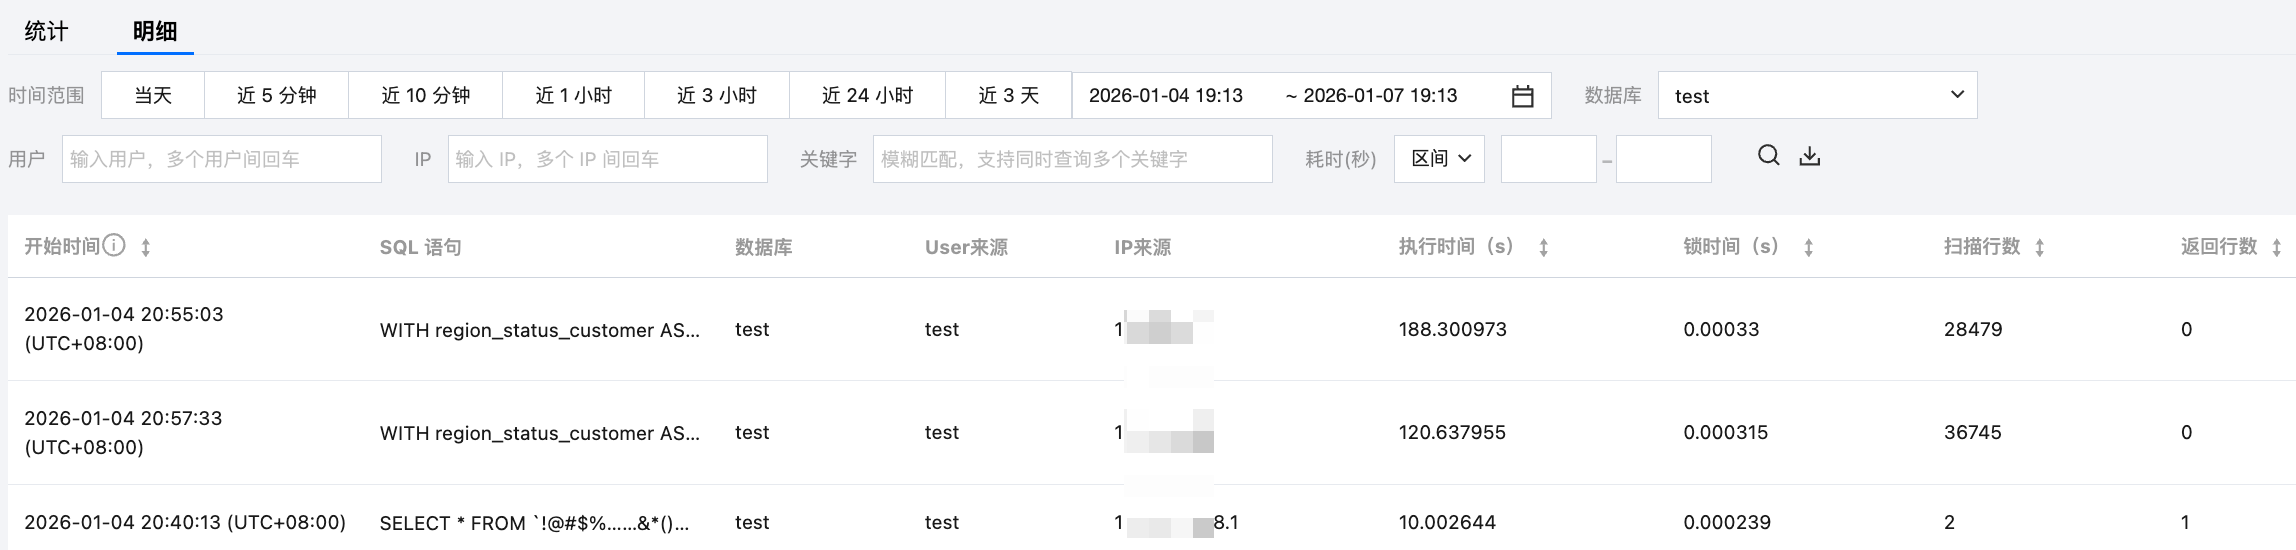Sort by 扫描行数 column arrows
The width and height of the screenshot is (2296, 550).
2040,247
